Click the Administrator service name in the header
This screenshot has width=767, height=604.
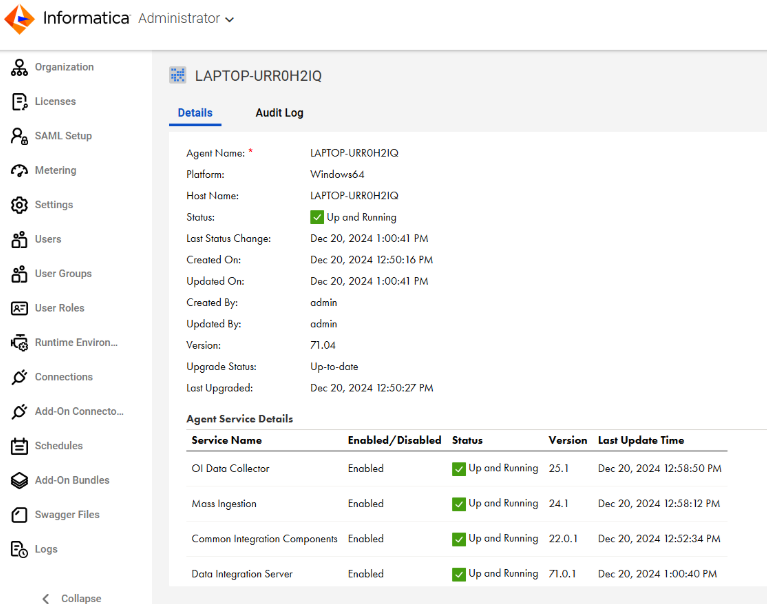pos(179,19)
